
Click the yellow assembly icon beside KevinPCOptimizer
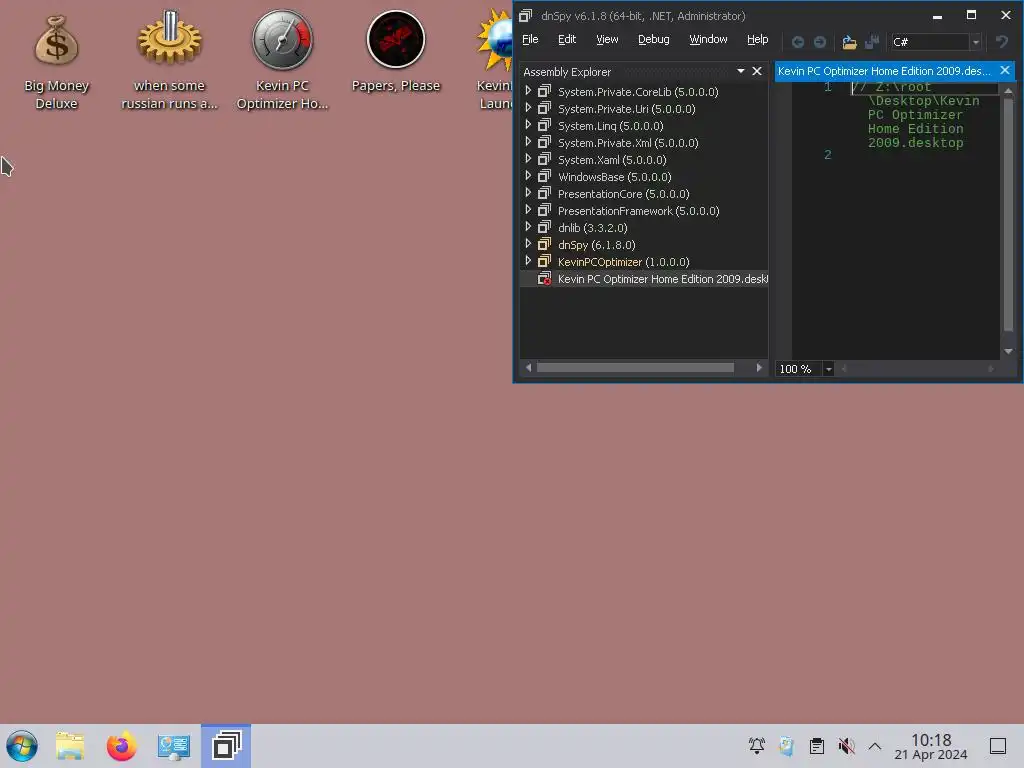[544, 261]
